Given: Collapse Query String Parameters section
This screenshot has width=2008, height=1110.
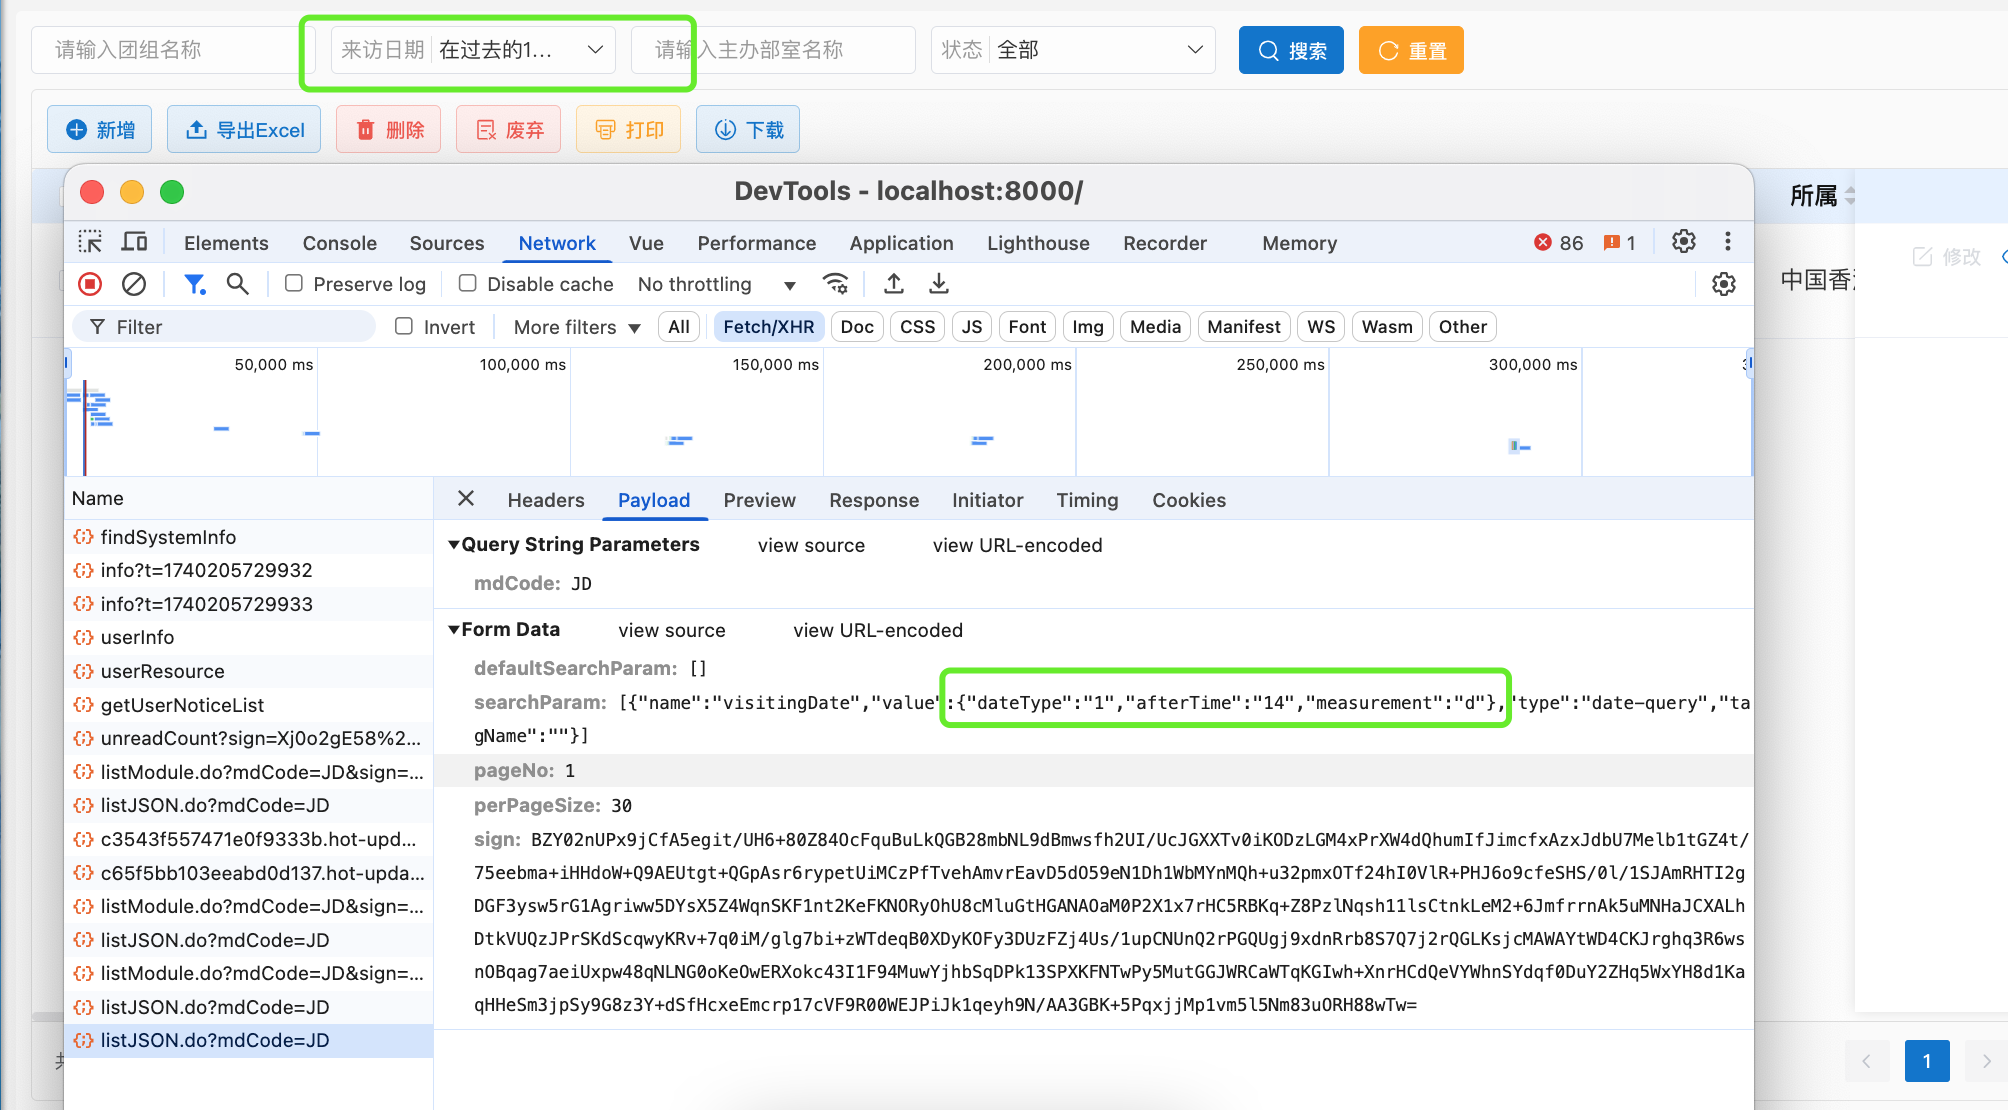Looking at the screenshot, I should pos(454,544).
